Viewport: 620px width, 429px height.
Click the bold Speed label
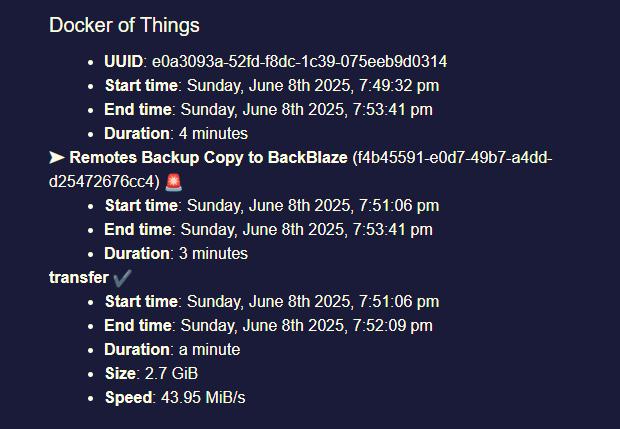(x=128, y=398)
